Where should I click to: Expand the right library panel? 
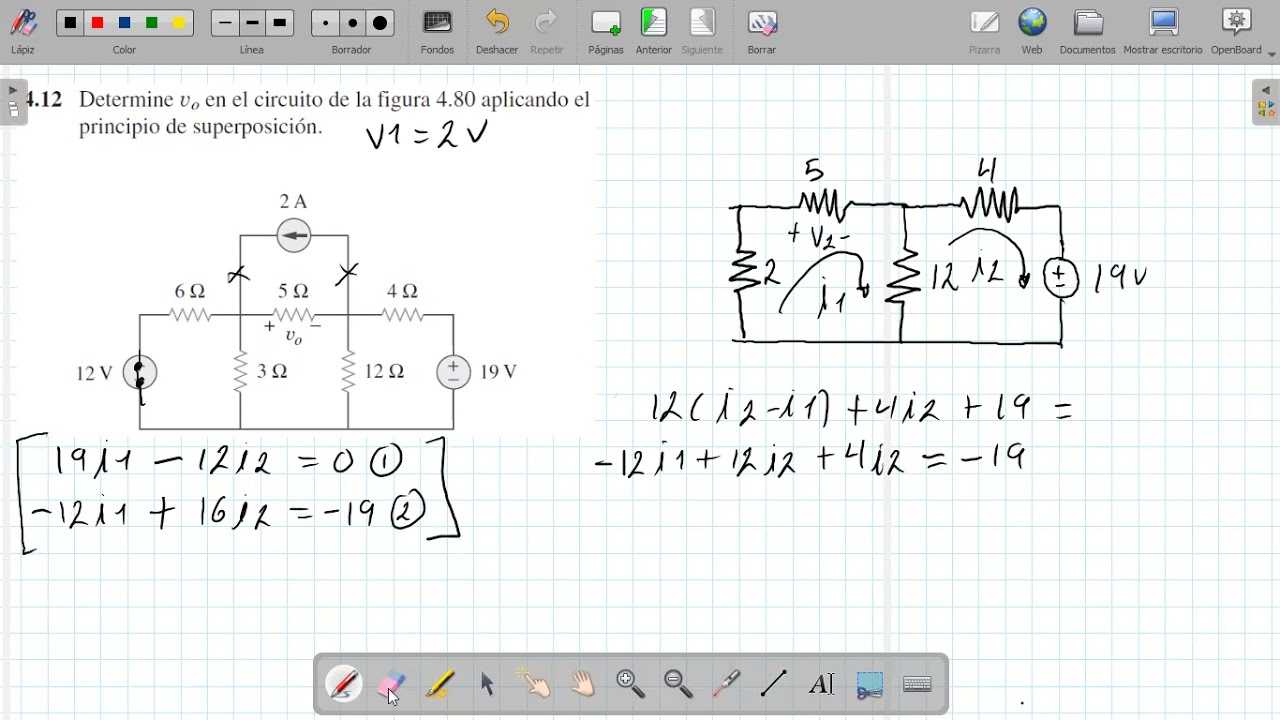pos(1265,101)
